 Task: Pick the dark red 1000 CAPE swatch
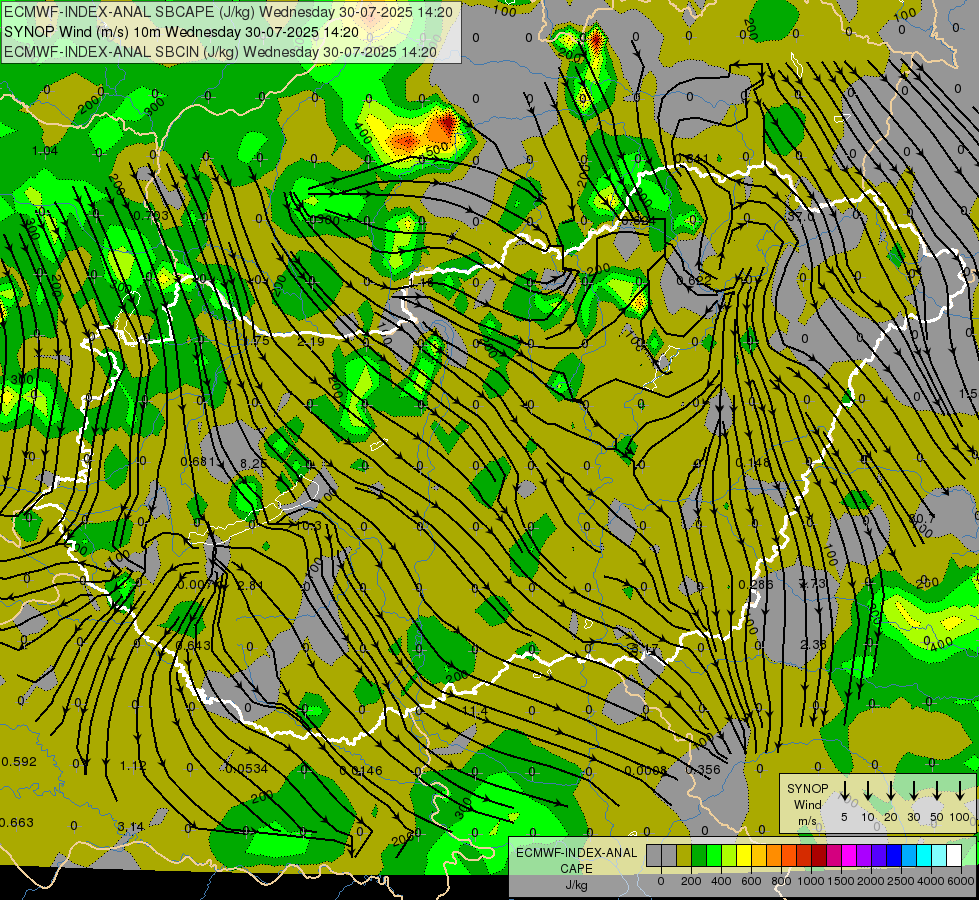(x=819, y=856)
